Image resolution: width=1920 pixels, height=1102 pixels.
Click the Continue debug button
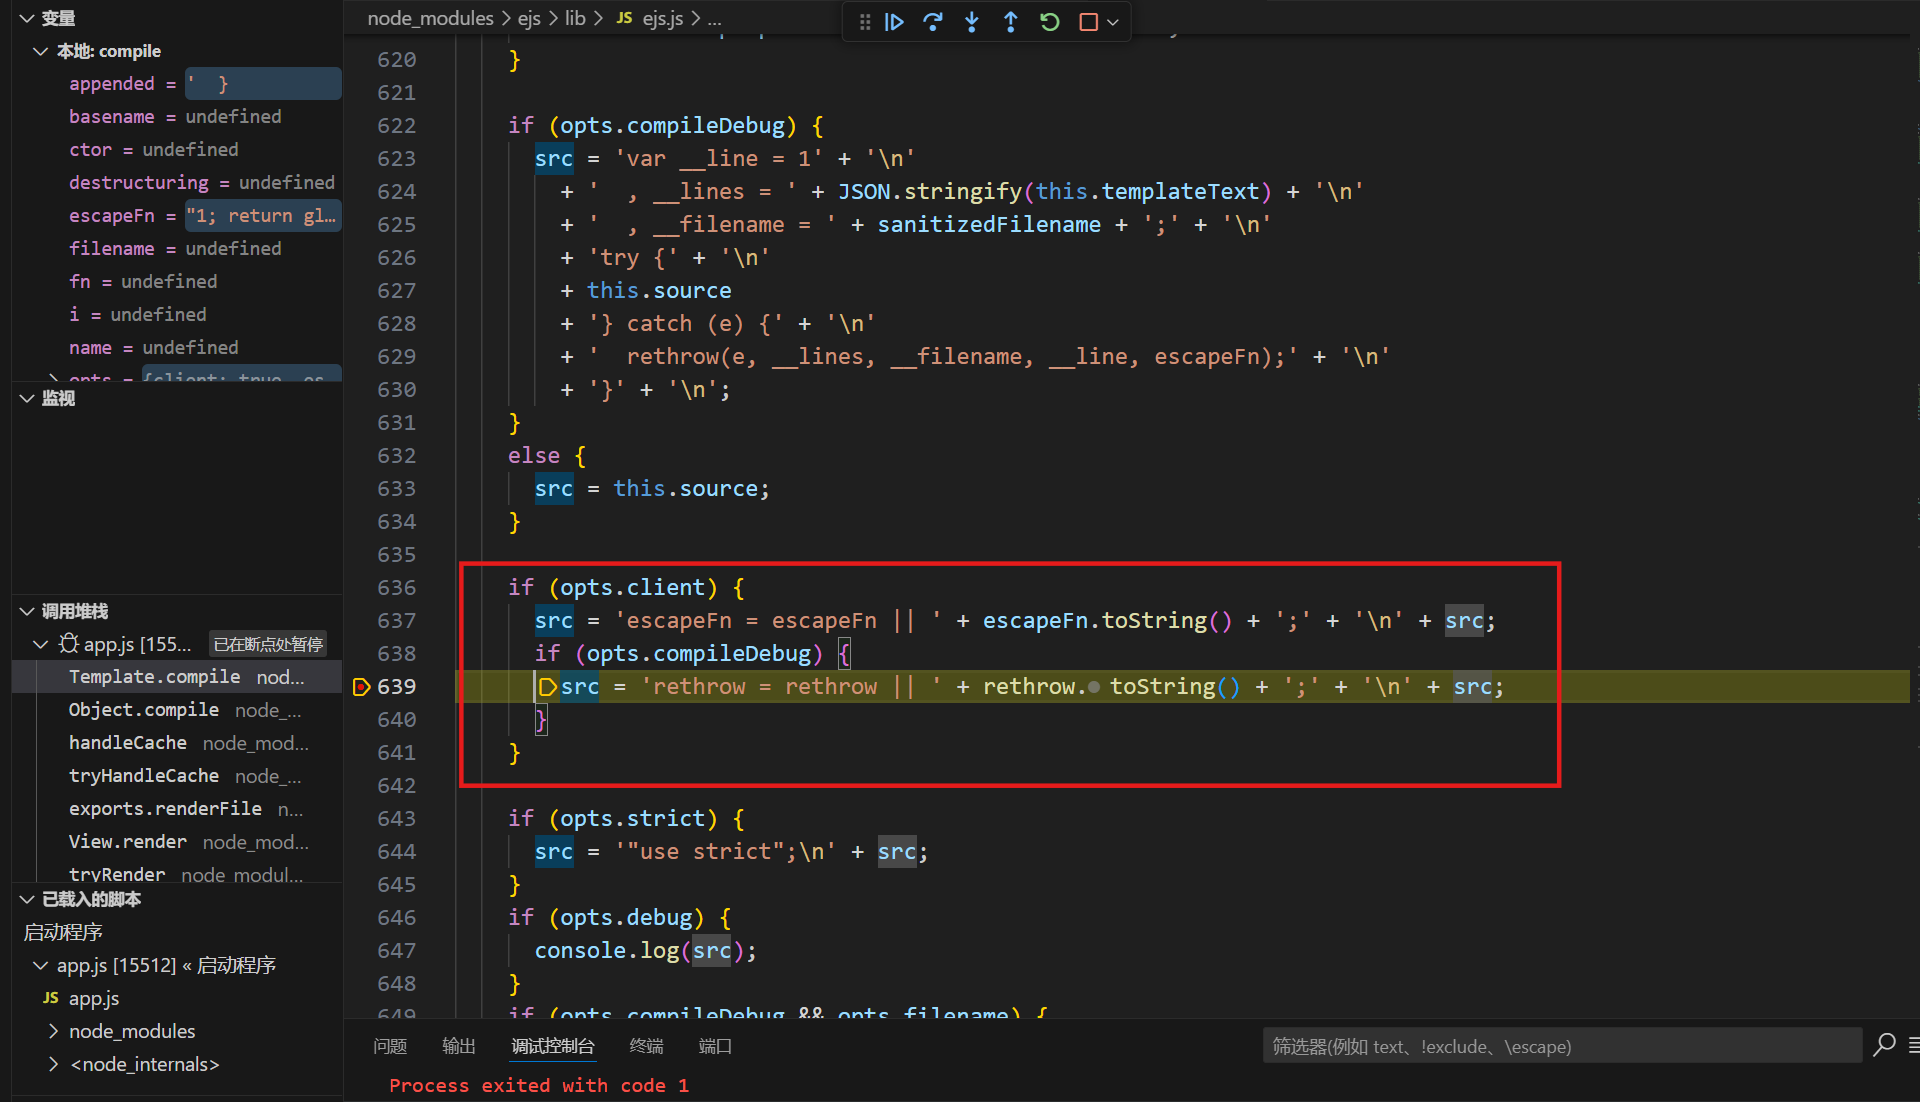point(894,22)
